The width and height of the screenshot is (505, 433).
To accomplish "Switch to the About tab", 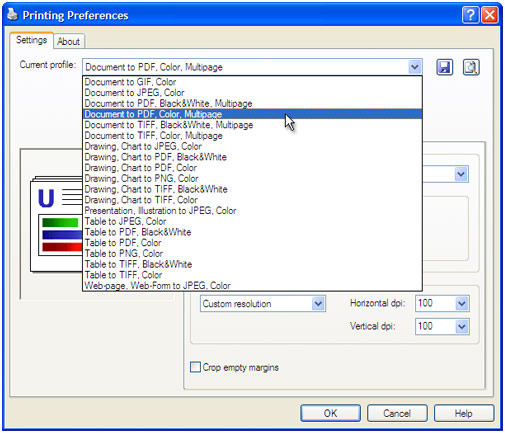I will [x=68, y=42].
